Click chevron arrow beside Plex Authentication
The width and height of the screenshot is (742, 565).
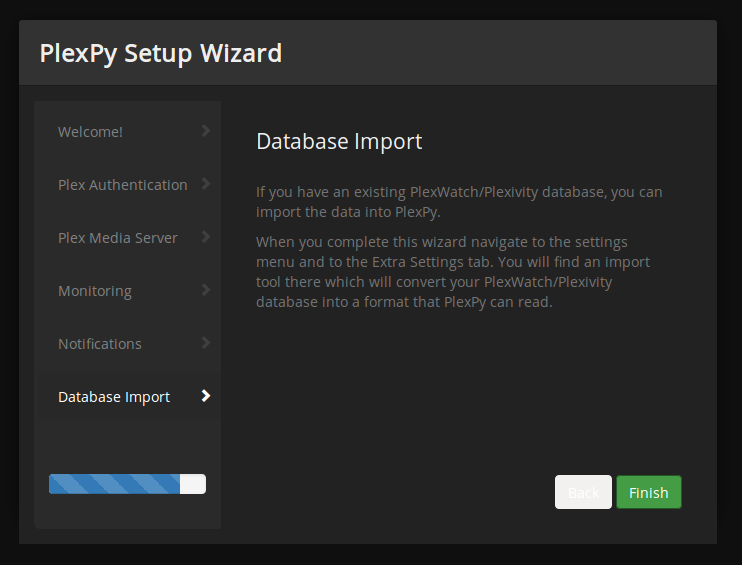click(205, 184)
